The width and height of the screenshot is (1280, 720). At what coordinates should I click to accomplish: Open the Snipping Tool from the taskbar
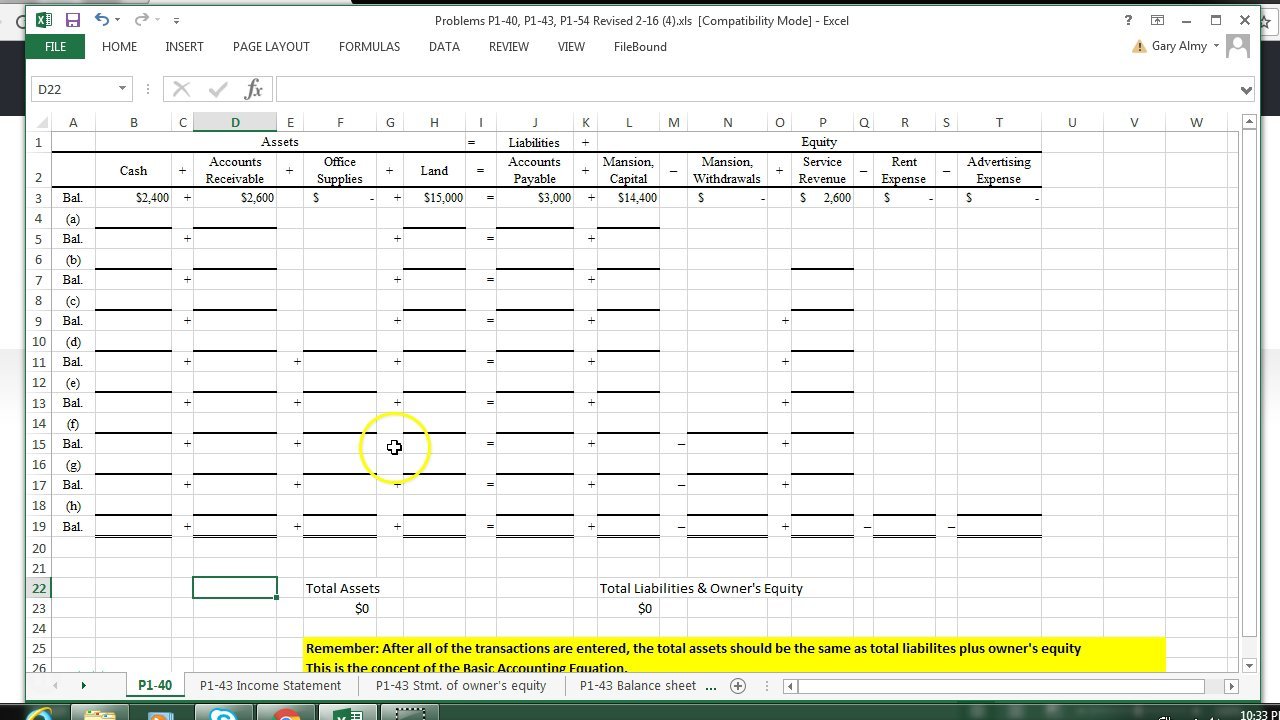click(x=410, y=714)
